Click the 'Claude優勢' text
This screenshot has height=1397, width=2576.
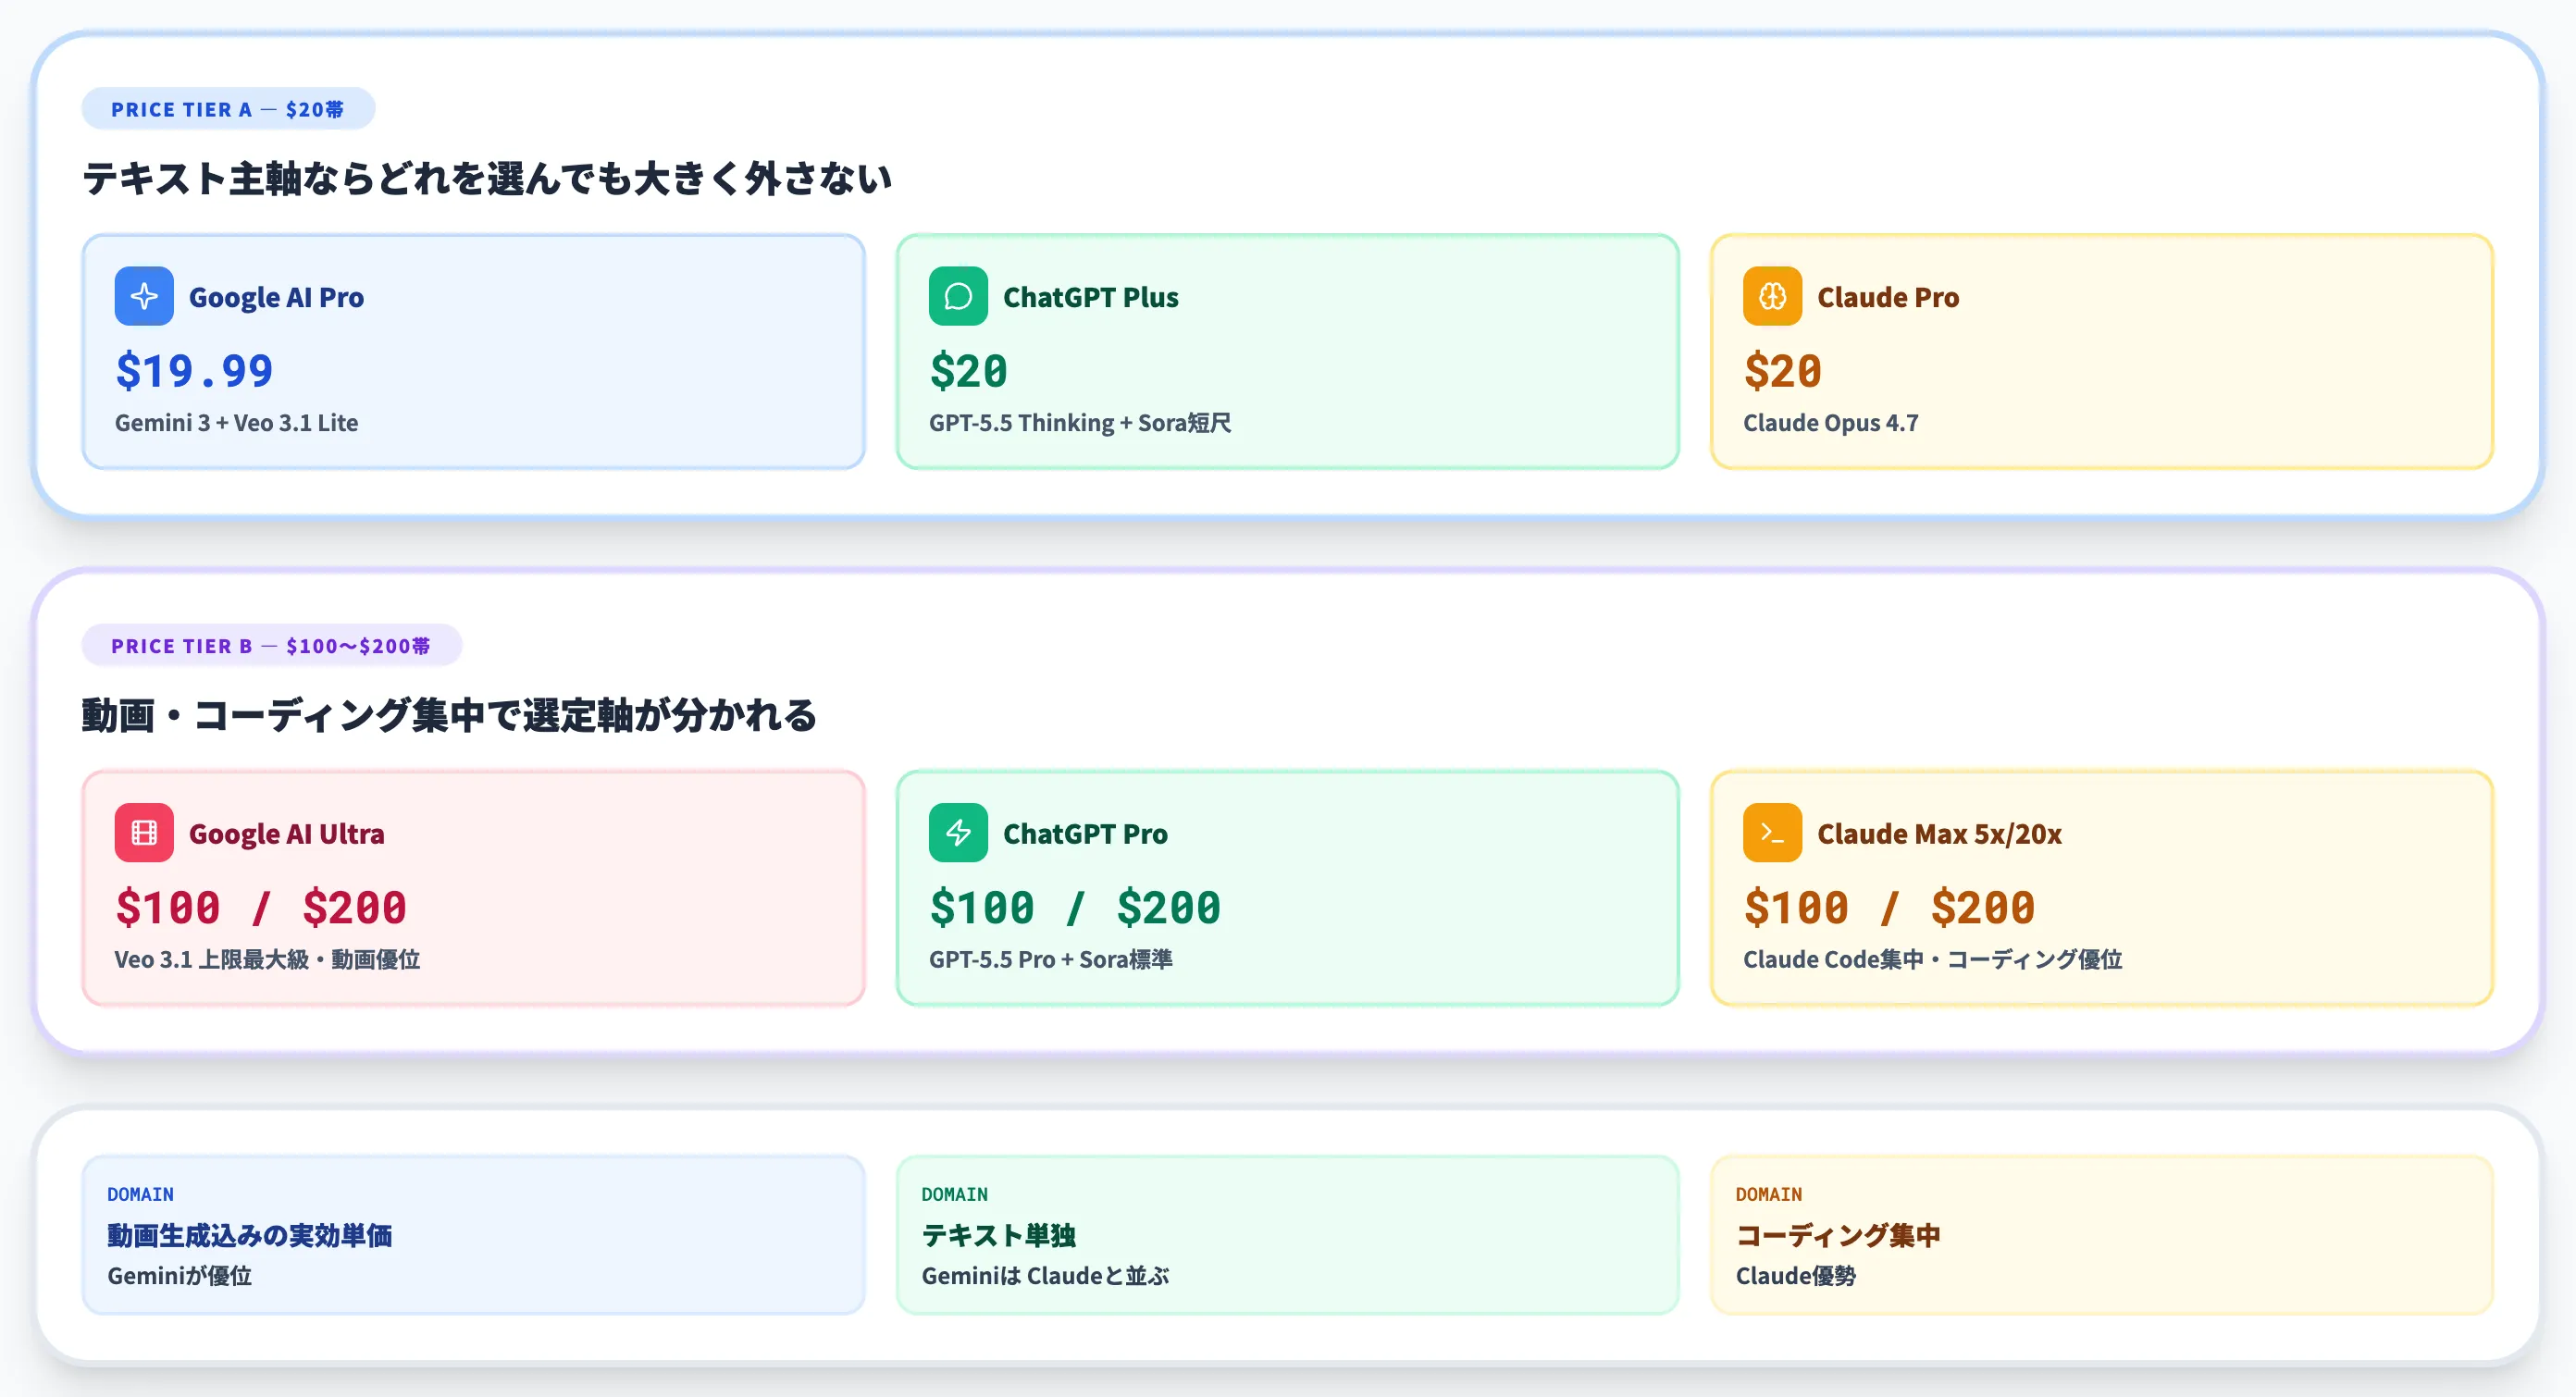click(1795, 1276)
